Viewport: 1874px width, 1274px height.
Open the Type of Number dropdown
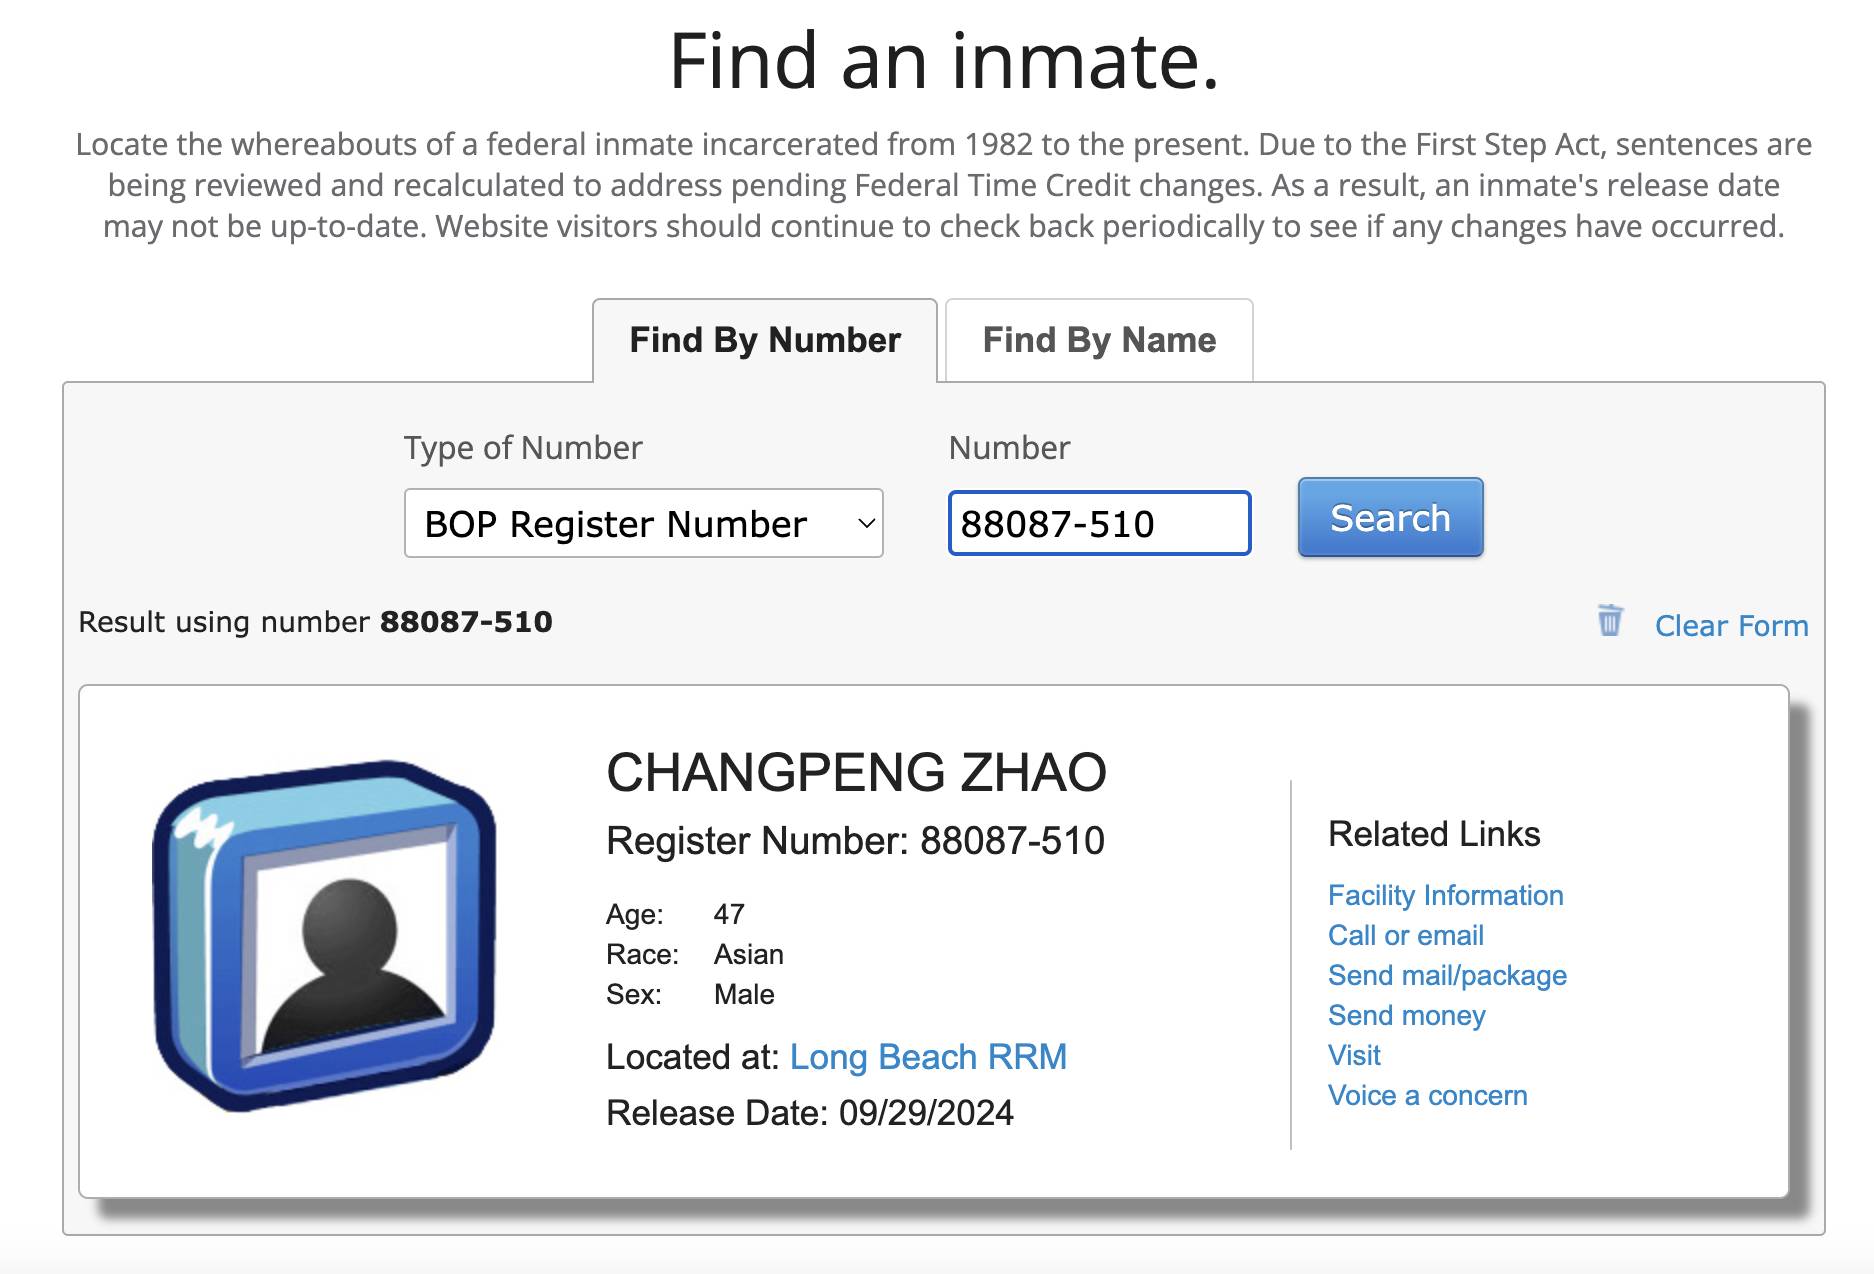(642, 523)
